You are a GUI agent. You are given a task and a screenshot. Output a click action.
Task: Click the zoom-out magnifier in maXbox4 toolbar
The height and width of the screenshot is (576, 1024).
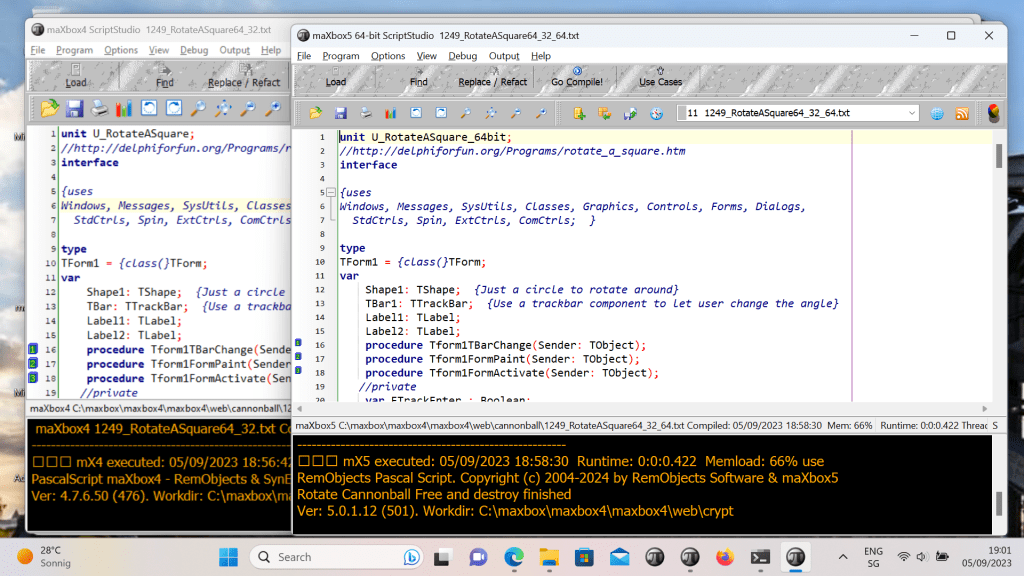point(247,108)
